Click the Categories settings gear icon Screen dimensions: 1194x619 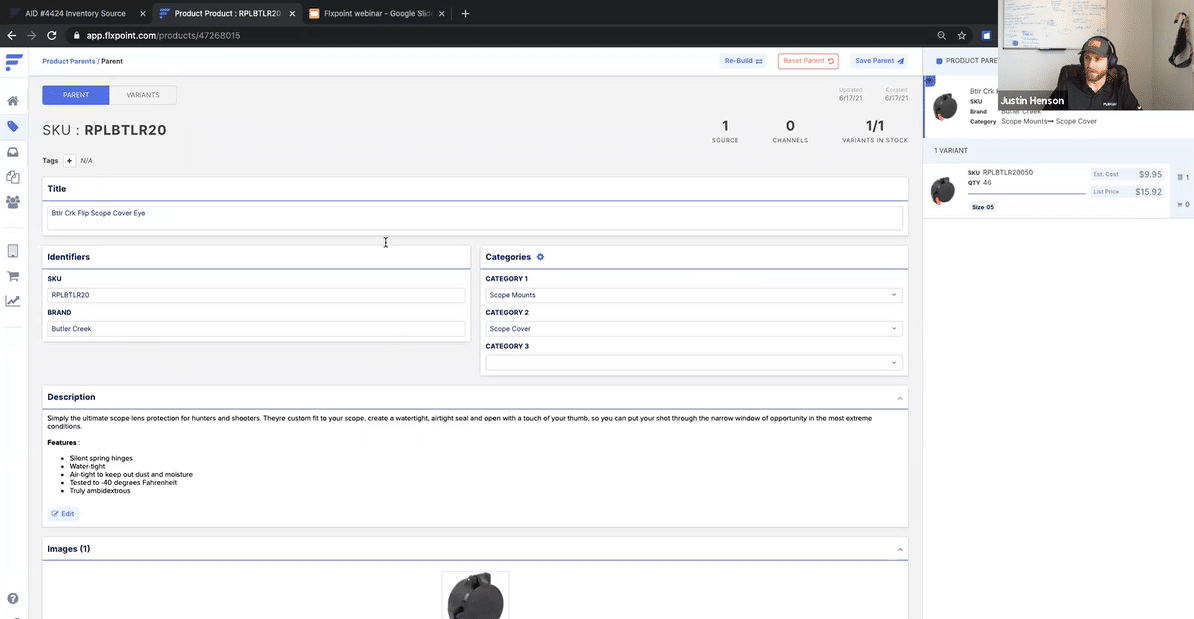click(x=541, y=257)
